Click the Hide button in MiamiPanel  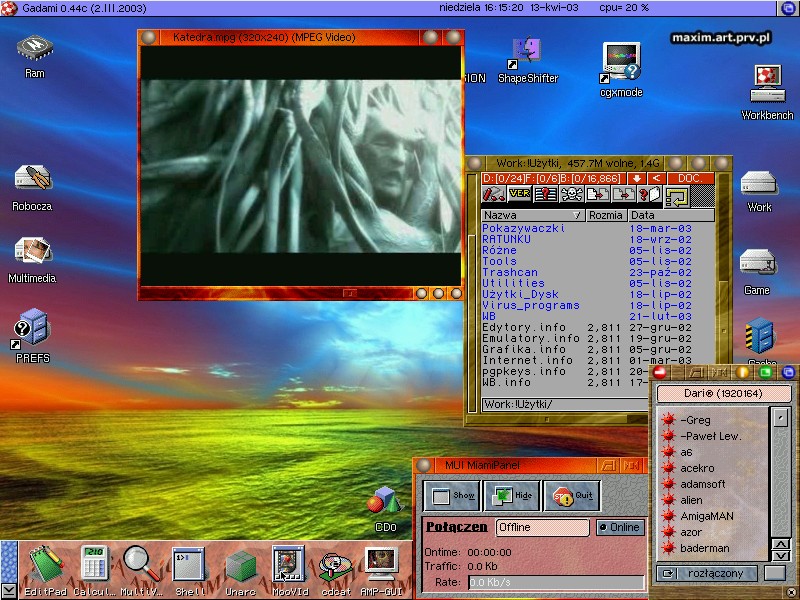tap(512, 495)
